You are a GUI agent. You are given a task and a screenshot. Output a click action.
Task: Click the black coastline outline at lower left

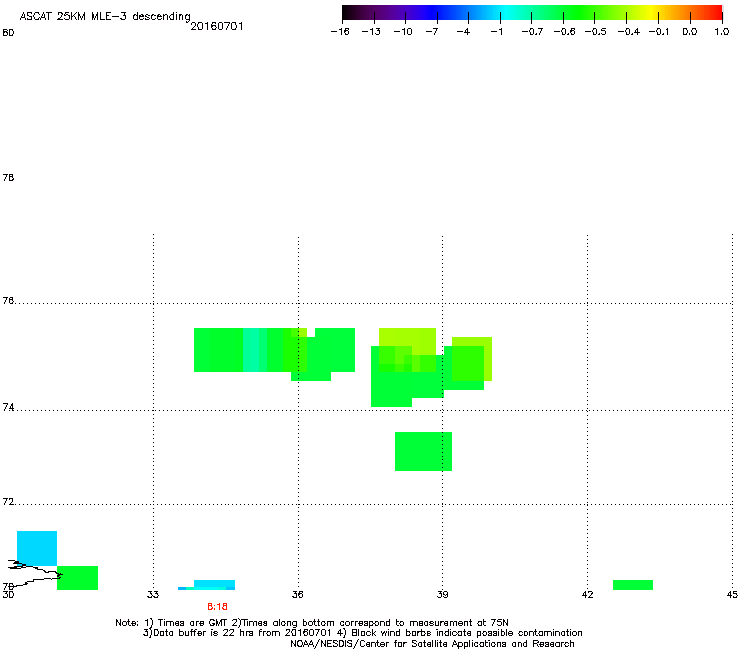tap(35, 573)
